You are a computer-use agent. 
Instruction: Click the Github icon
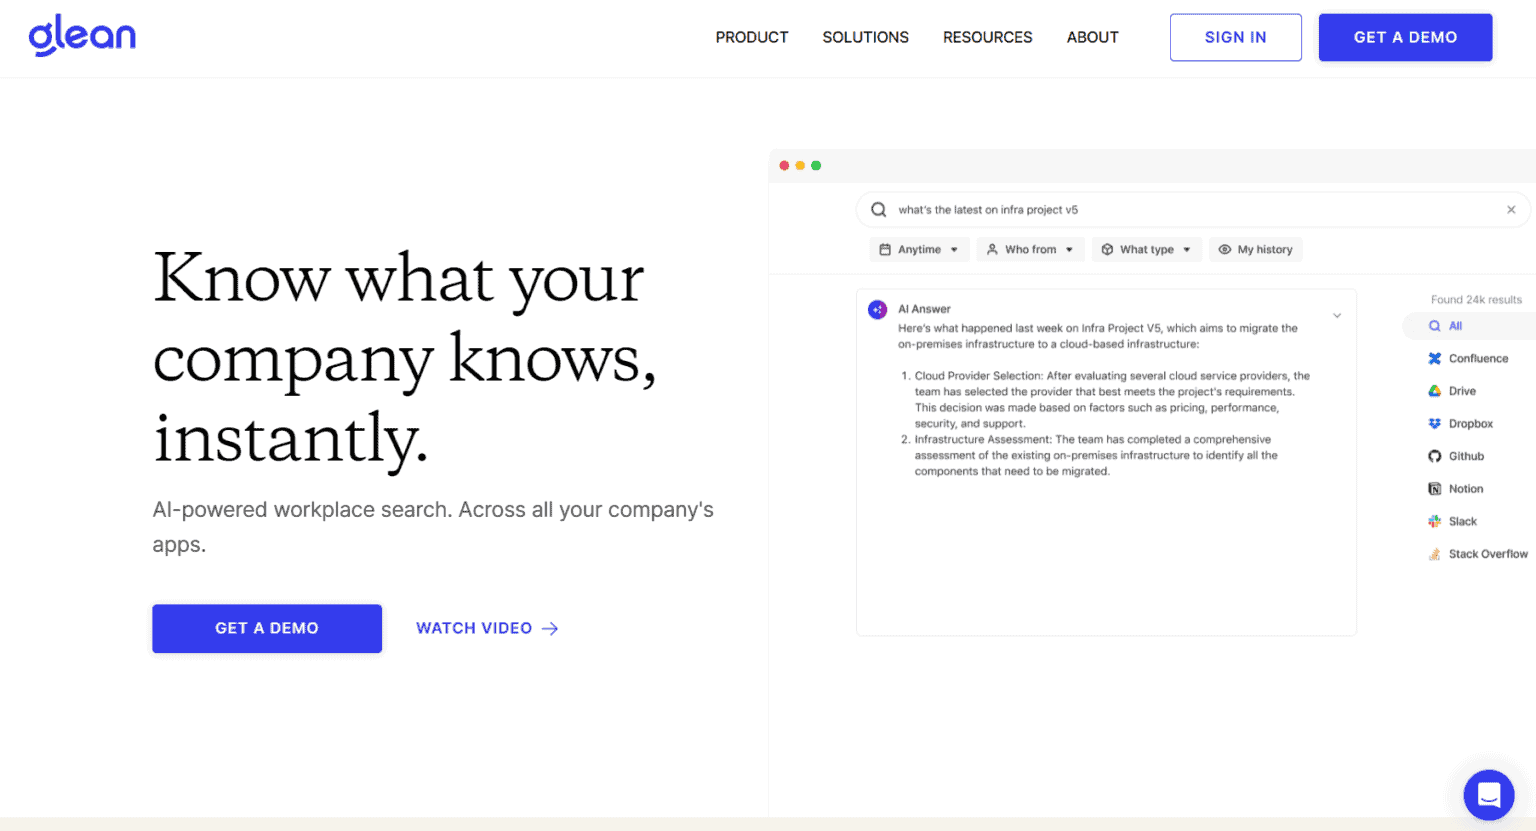coord(1434,456)
